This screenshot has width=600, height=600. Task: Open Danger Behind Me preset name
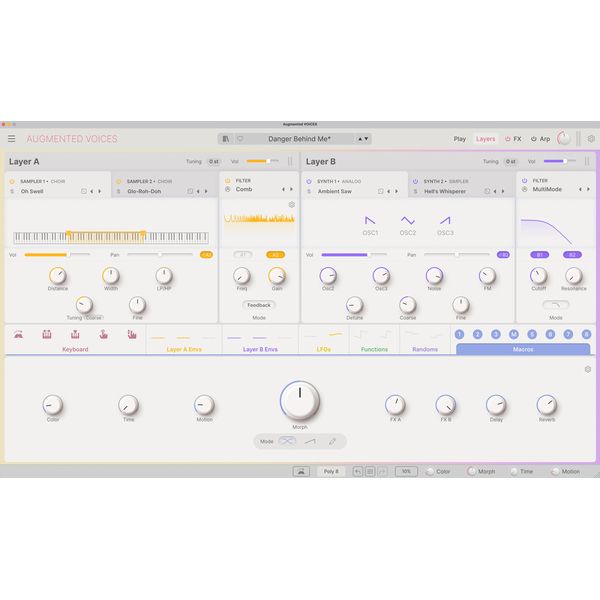[299, 139]
